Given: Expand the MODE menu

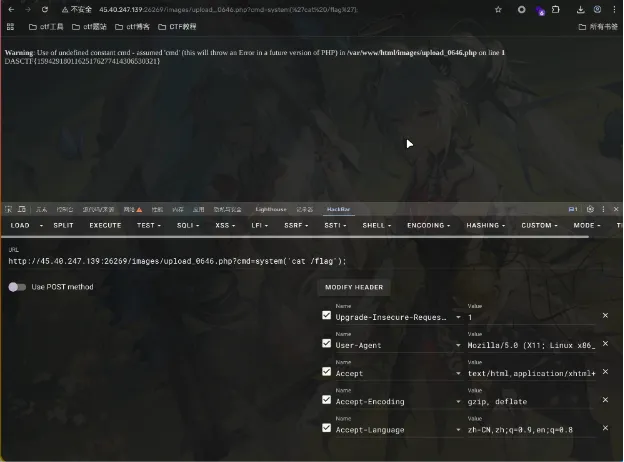Looking at the screenshot, I should click(587, 225).
